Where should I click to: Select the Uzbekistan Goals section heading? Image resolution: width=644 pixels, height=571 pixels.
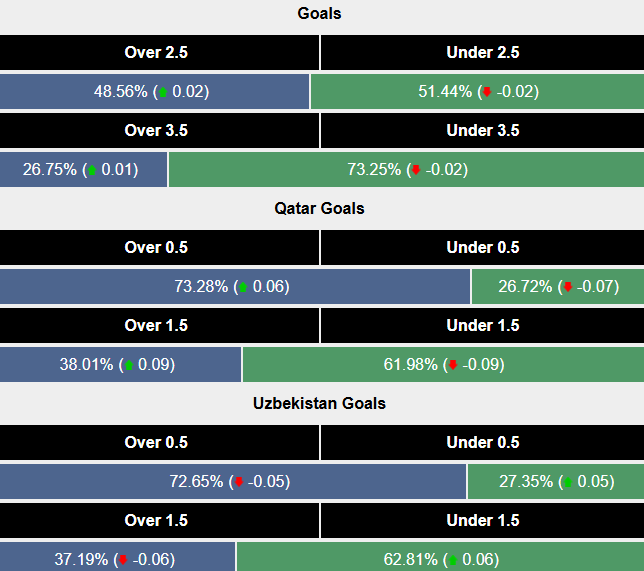pyautogui.click(x=320, y=404)
